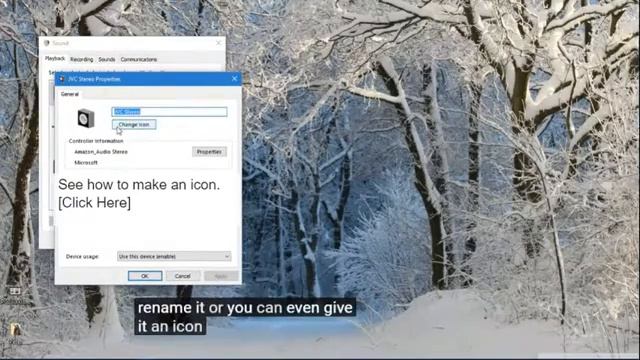Image resolution: width=640 pixels, height=360 pixels.
Task: Select the device name text field
Action: tap(169, 111)
